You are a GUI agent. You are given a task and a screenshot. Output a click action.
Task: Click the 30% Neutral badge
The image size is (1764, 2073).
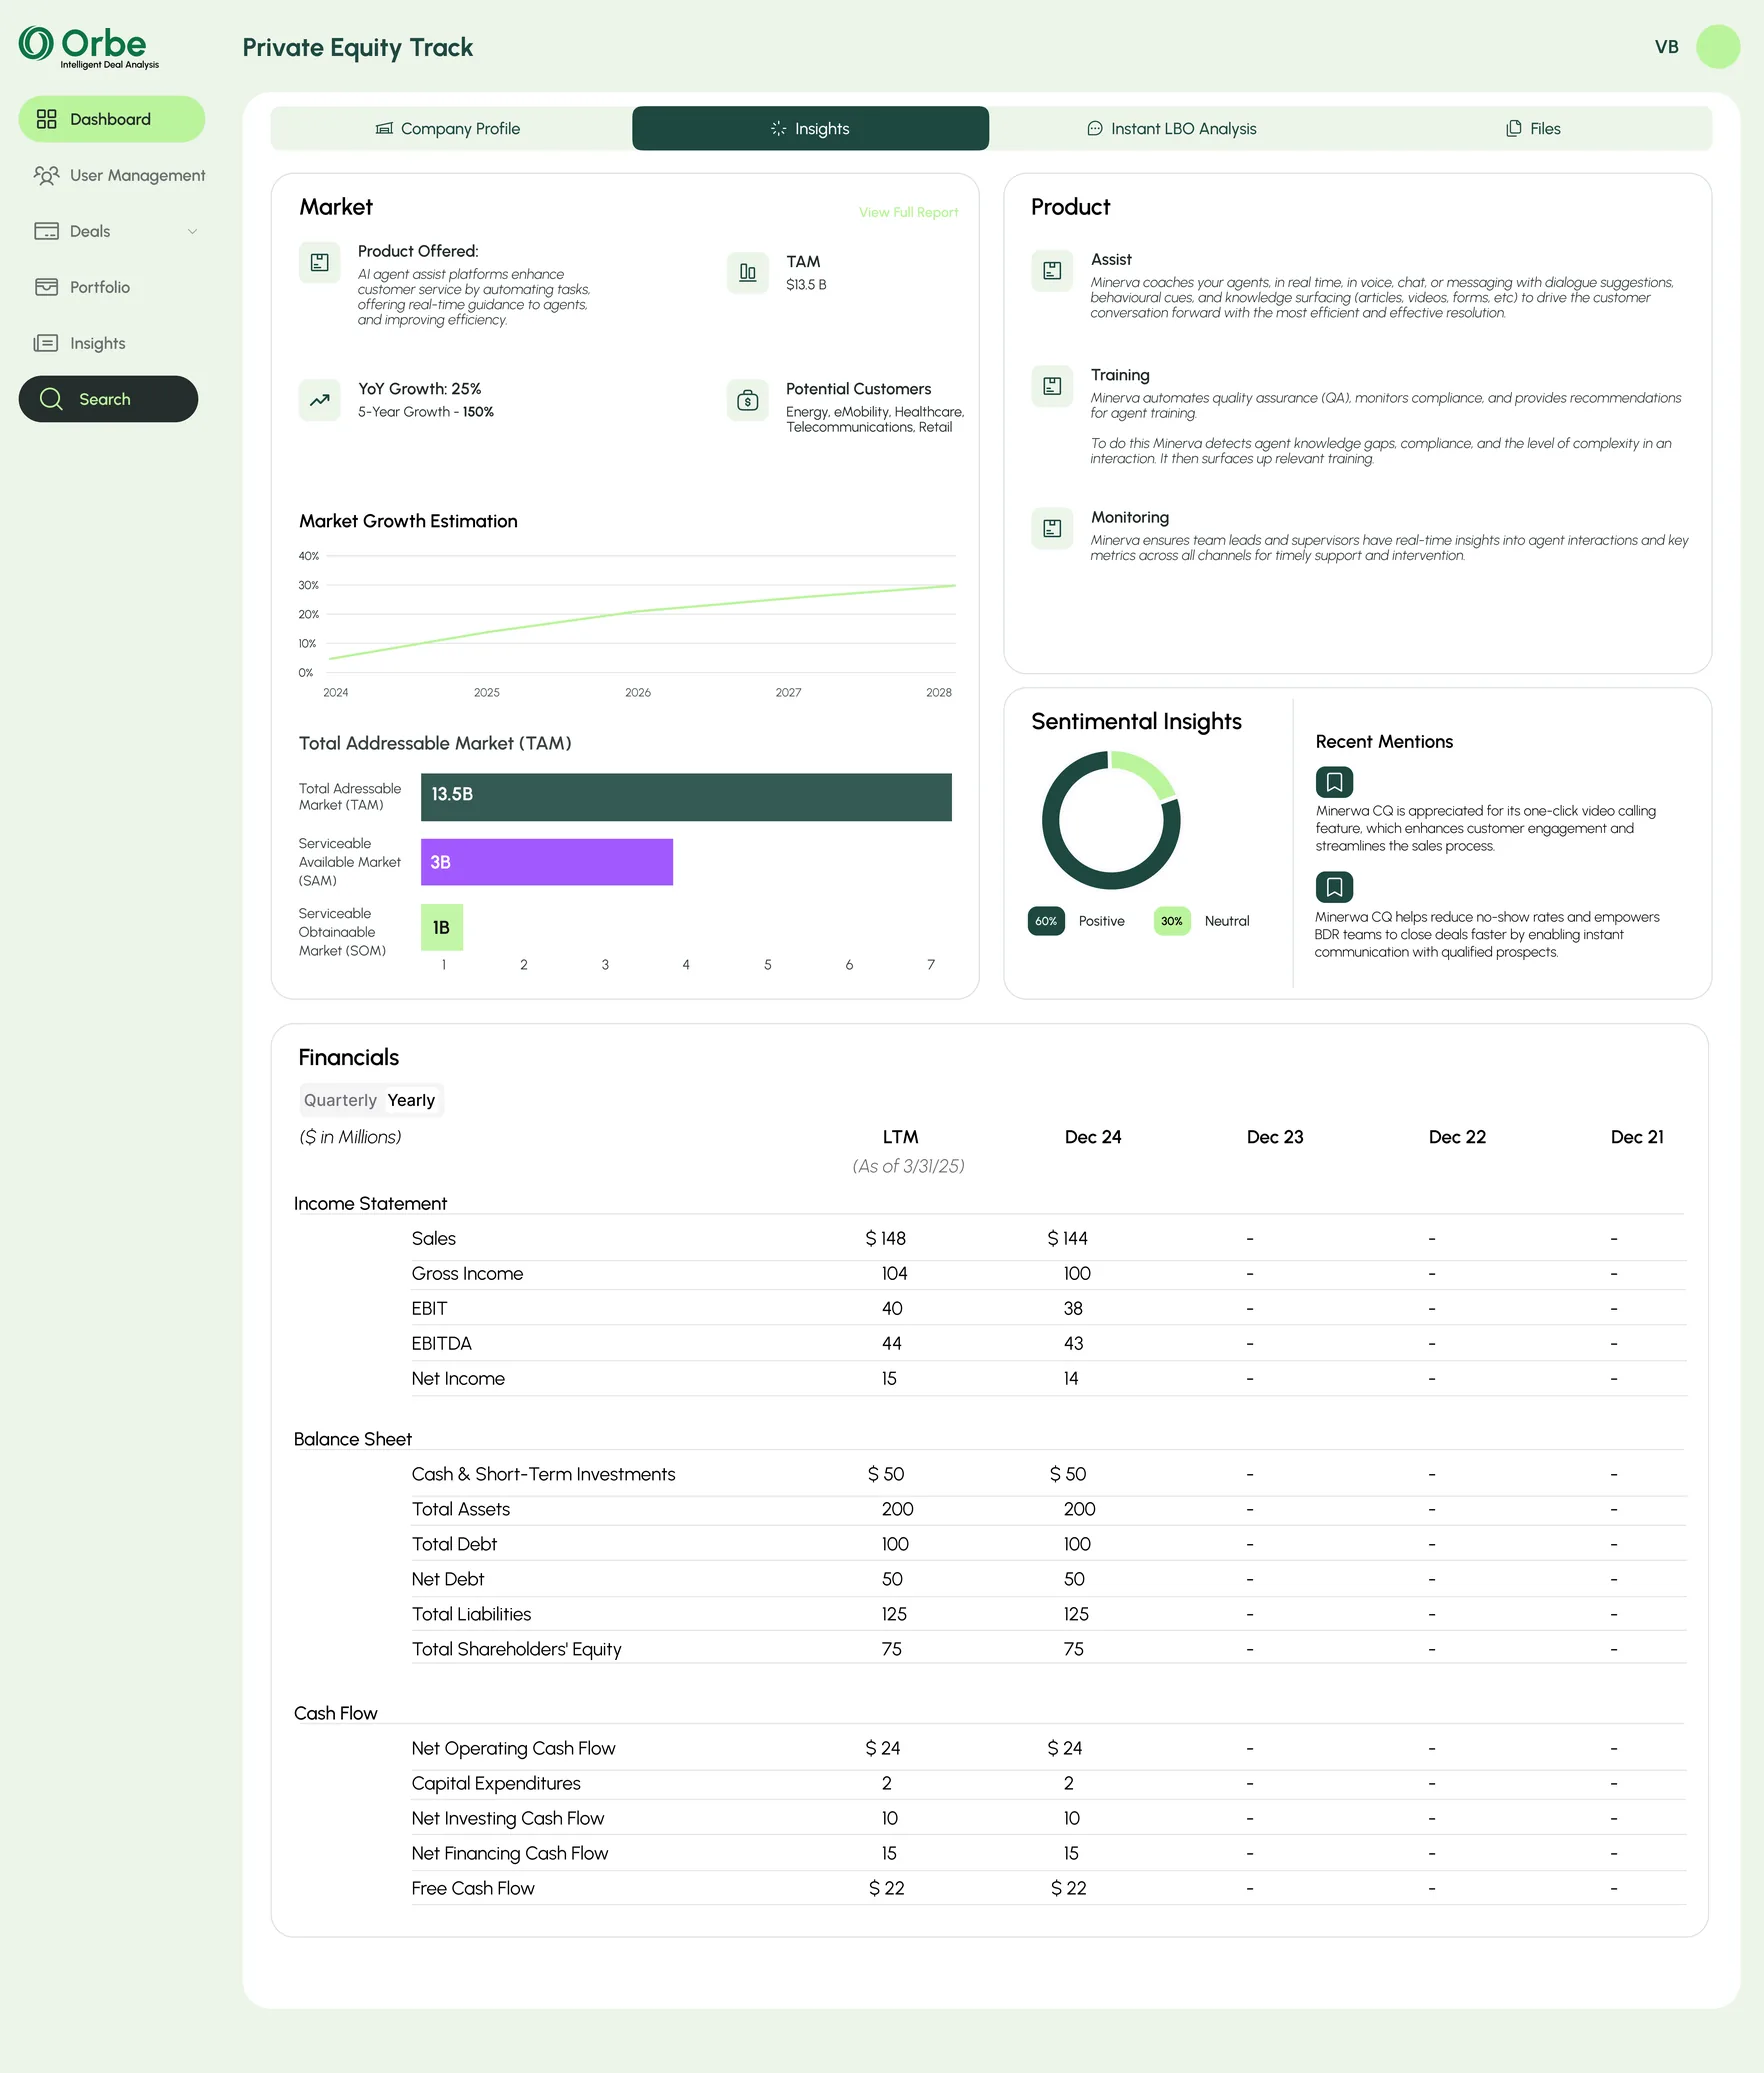(1172, 921)
